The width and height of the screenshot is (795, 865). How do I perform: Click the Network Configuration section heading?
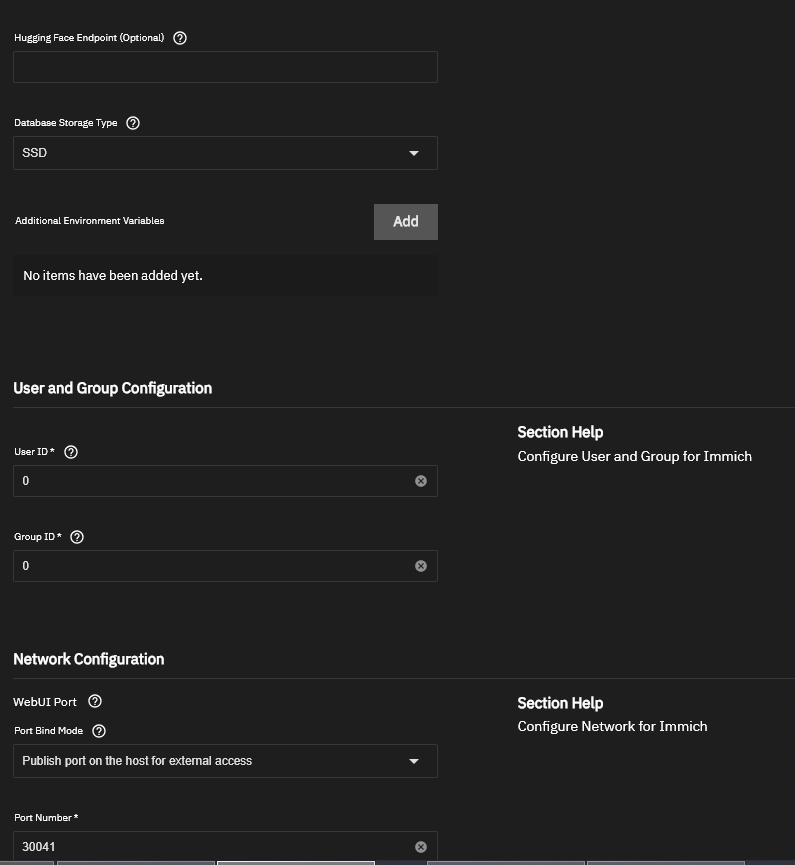point(88,659)
